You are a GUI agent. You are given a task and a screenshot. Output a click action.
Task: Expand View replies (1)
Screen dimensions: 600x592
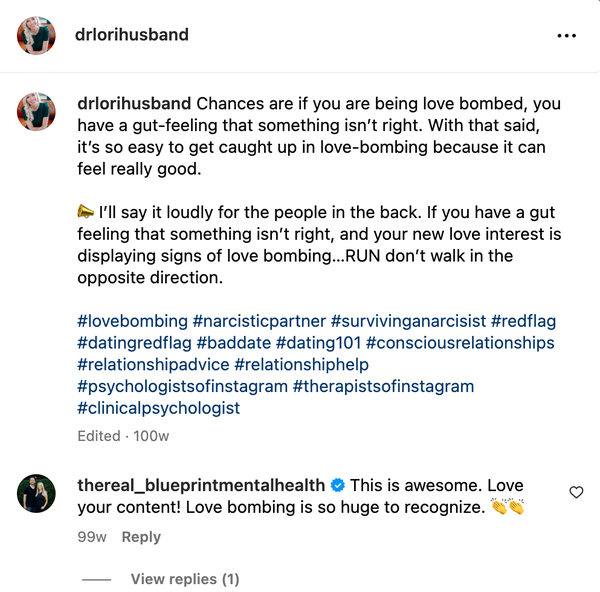coord(185,579)
